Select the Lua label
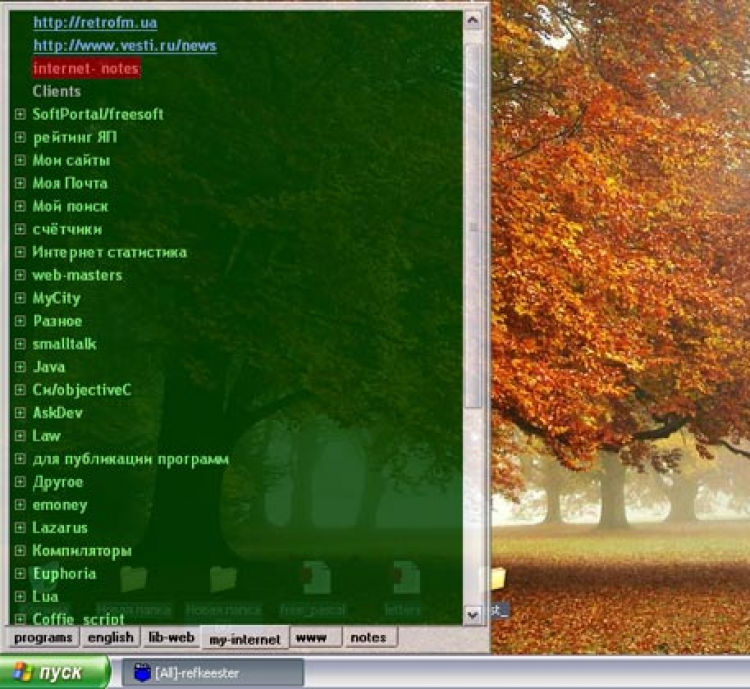Viewport: 750px width, 689px height. click(45, 597)
